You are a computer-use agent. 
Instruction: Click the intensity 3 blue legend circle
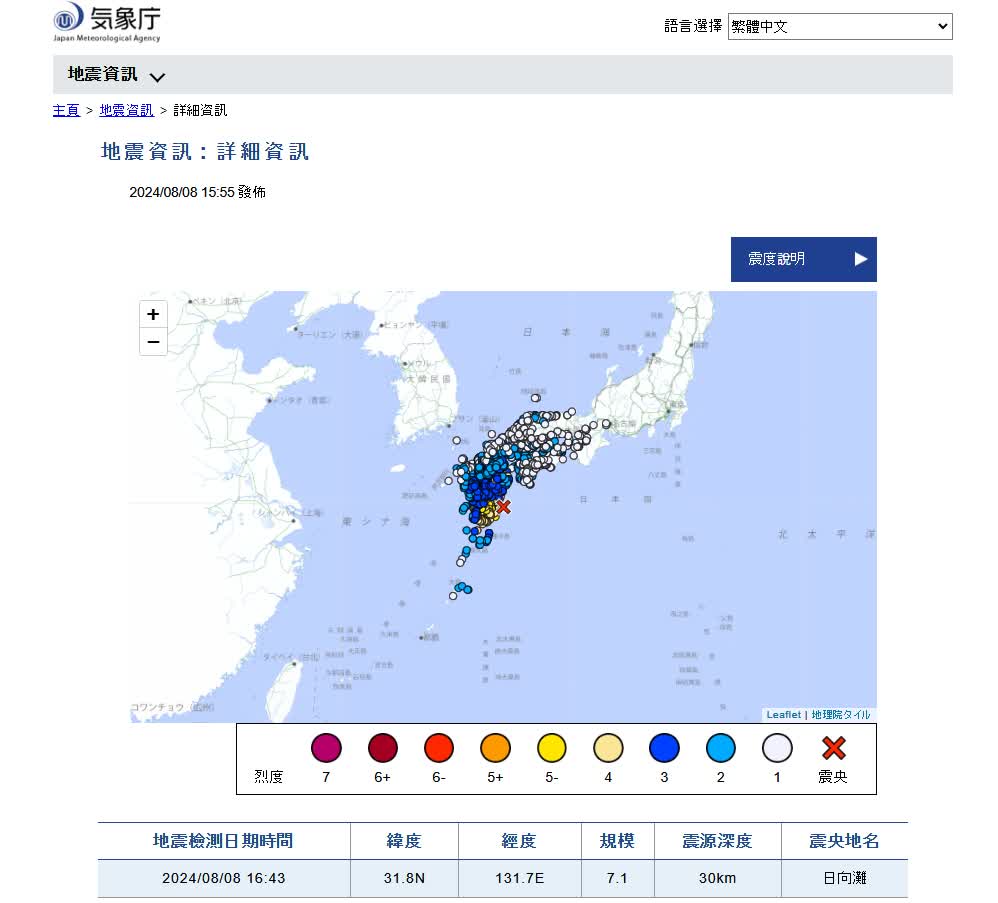(x=664, y=748)
